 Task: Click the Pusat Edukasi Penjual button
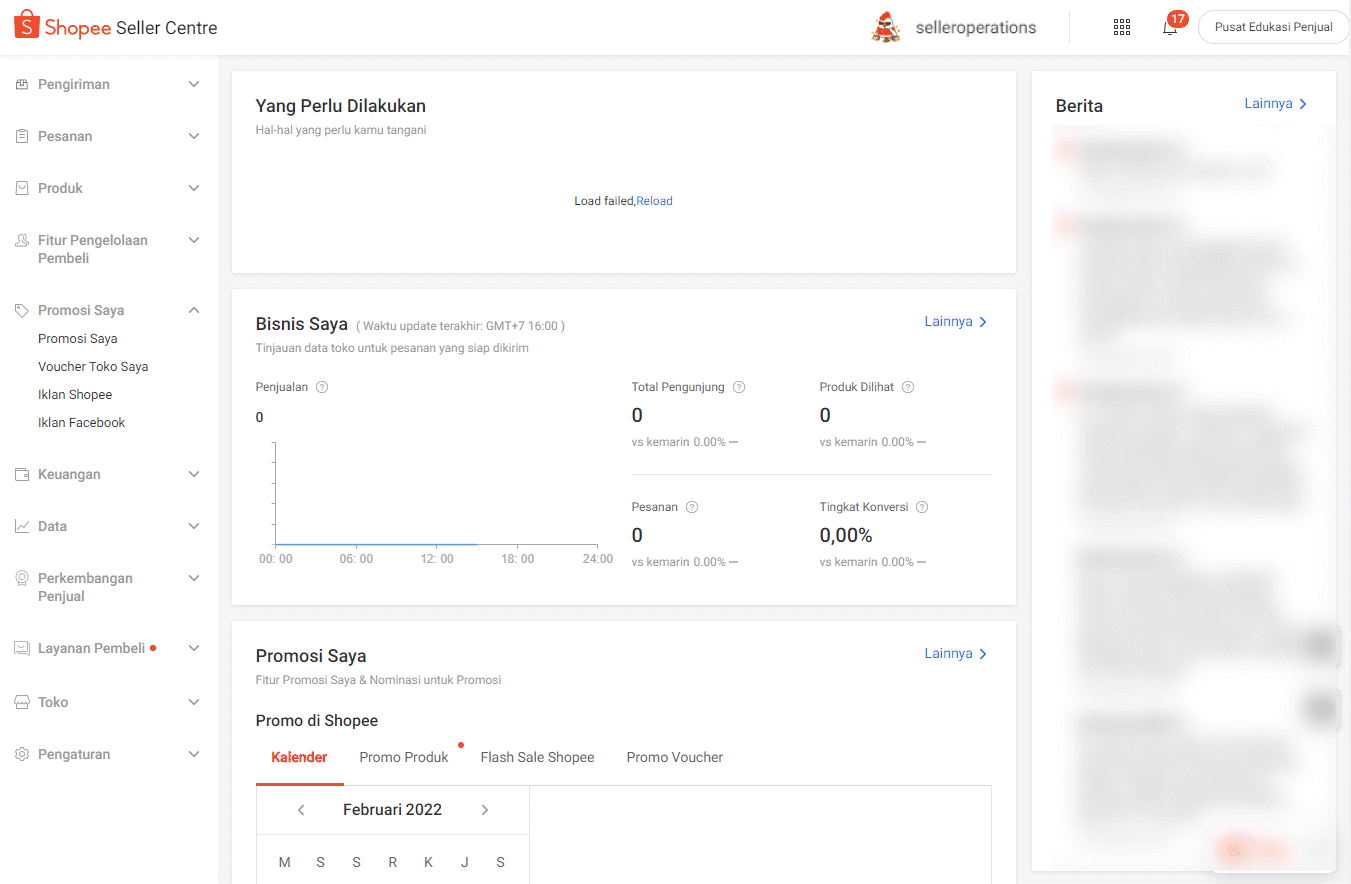point(1273,27)
